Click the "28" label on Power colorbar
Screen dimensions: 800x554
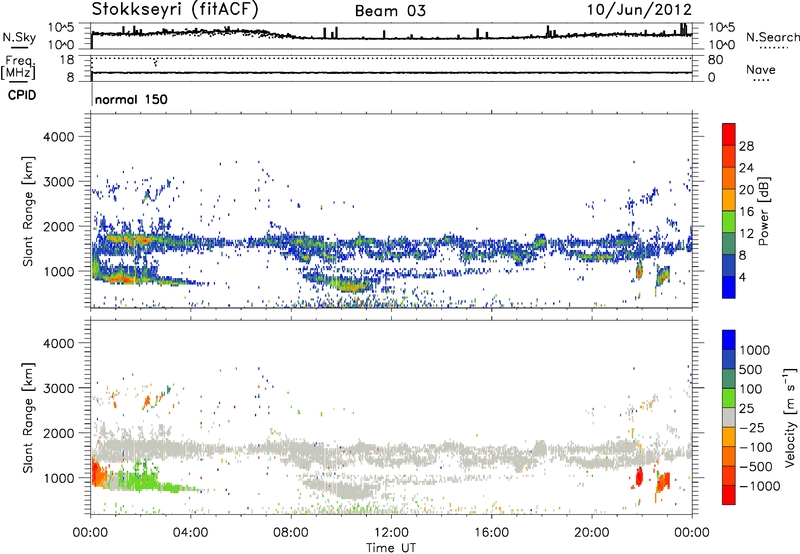coord(746,146)
